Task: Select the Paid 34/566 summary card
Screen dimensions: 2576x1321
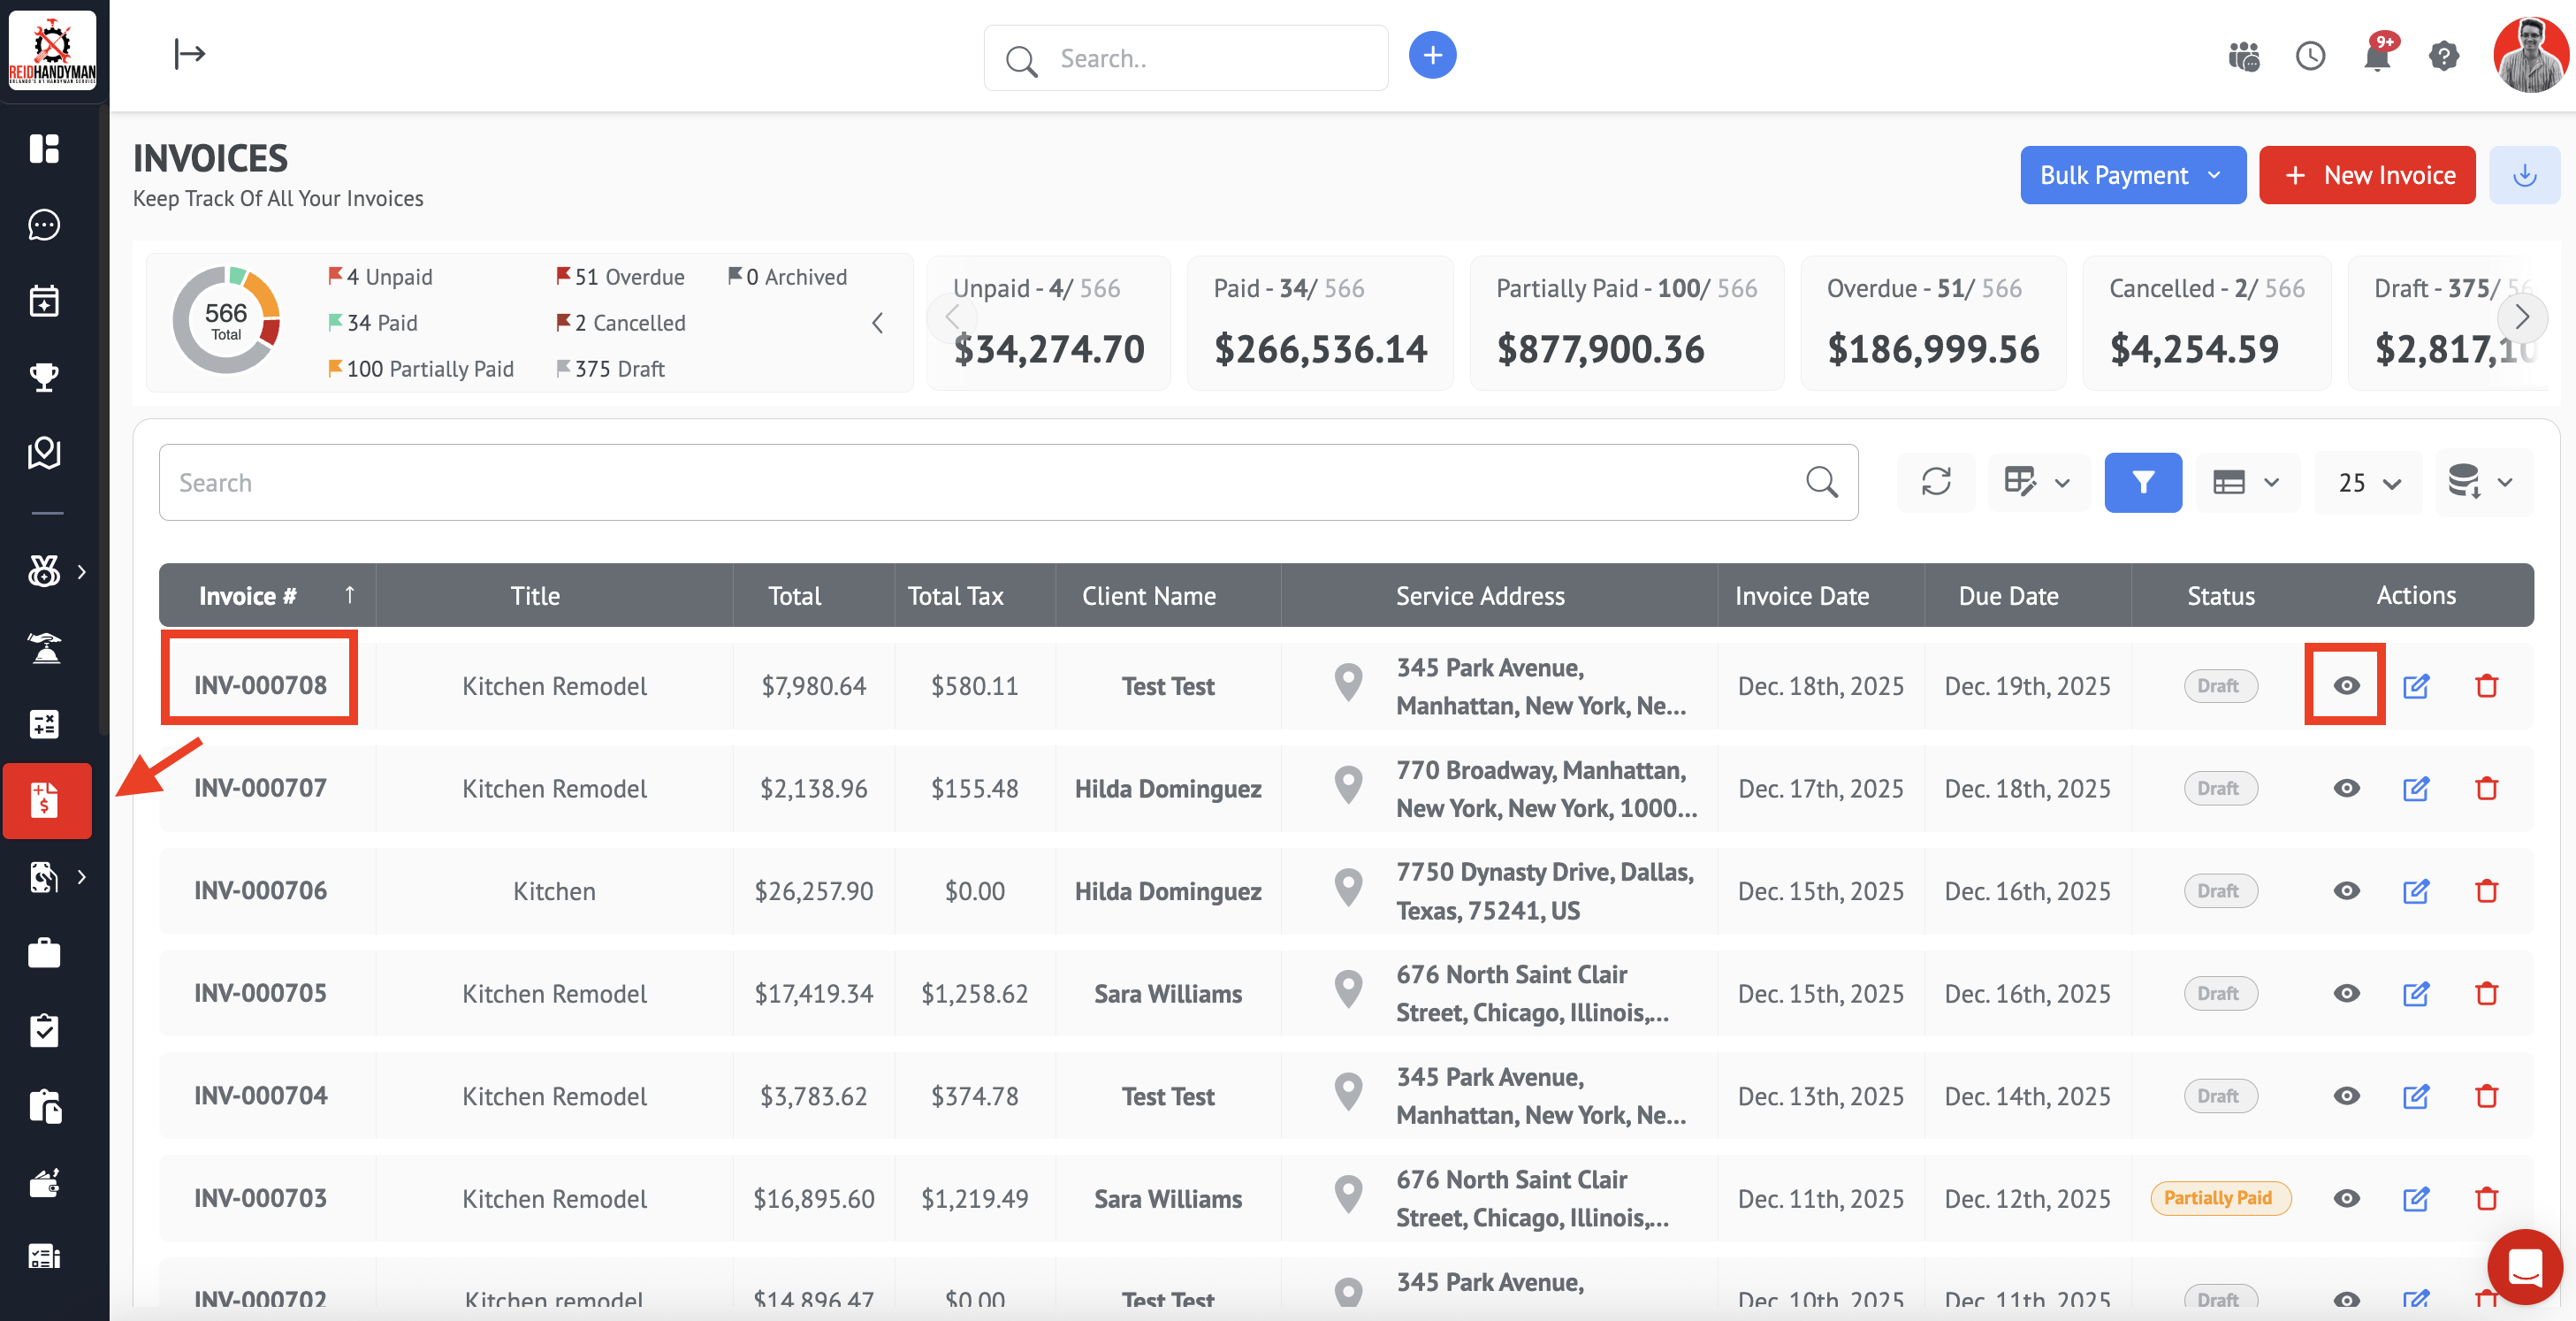Action: point(1320,322)
